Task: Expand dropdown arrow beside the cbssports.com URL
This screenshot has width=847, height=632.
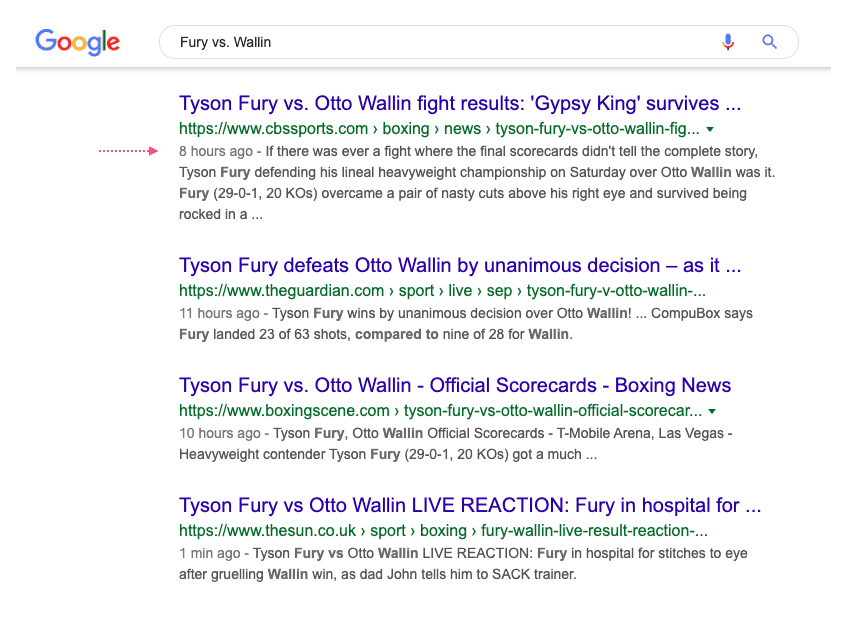Action: pos(710,130)
